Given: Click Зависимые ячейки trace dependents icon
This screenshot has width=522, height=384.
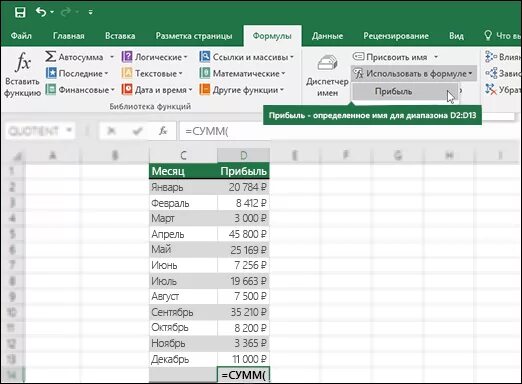Looking at the screenshot, I should pos(491,73).
